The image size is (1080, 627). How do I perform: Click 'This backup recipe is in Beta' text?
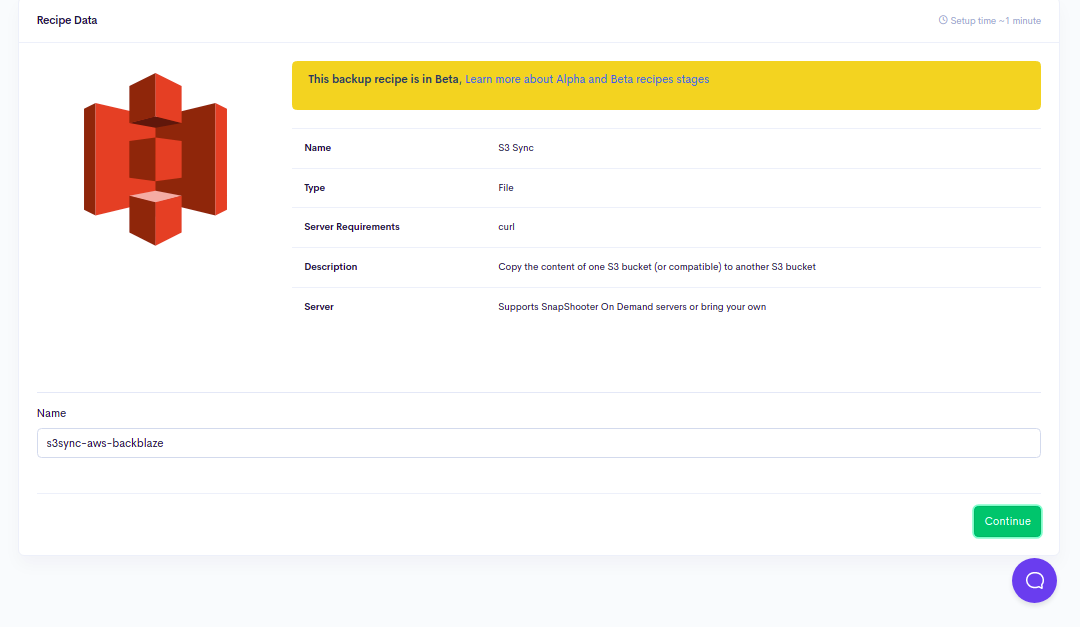point(384,79)
